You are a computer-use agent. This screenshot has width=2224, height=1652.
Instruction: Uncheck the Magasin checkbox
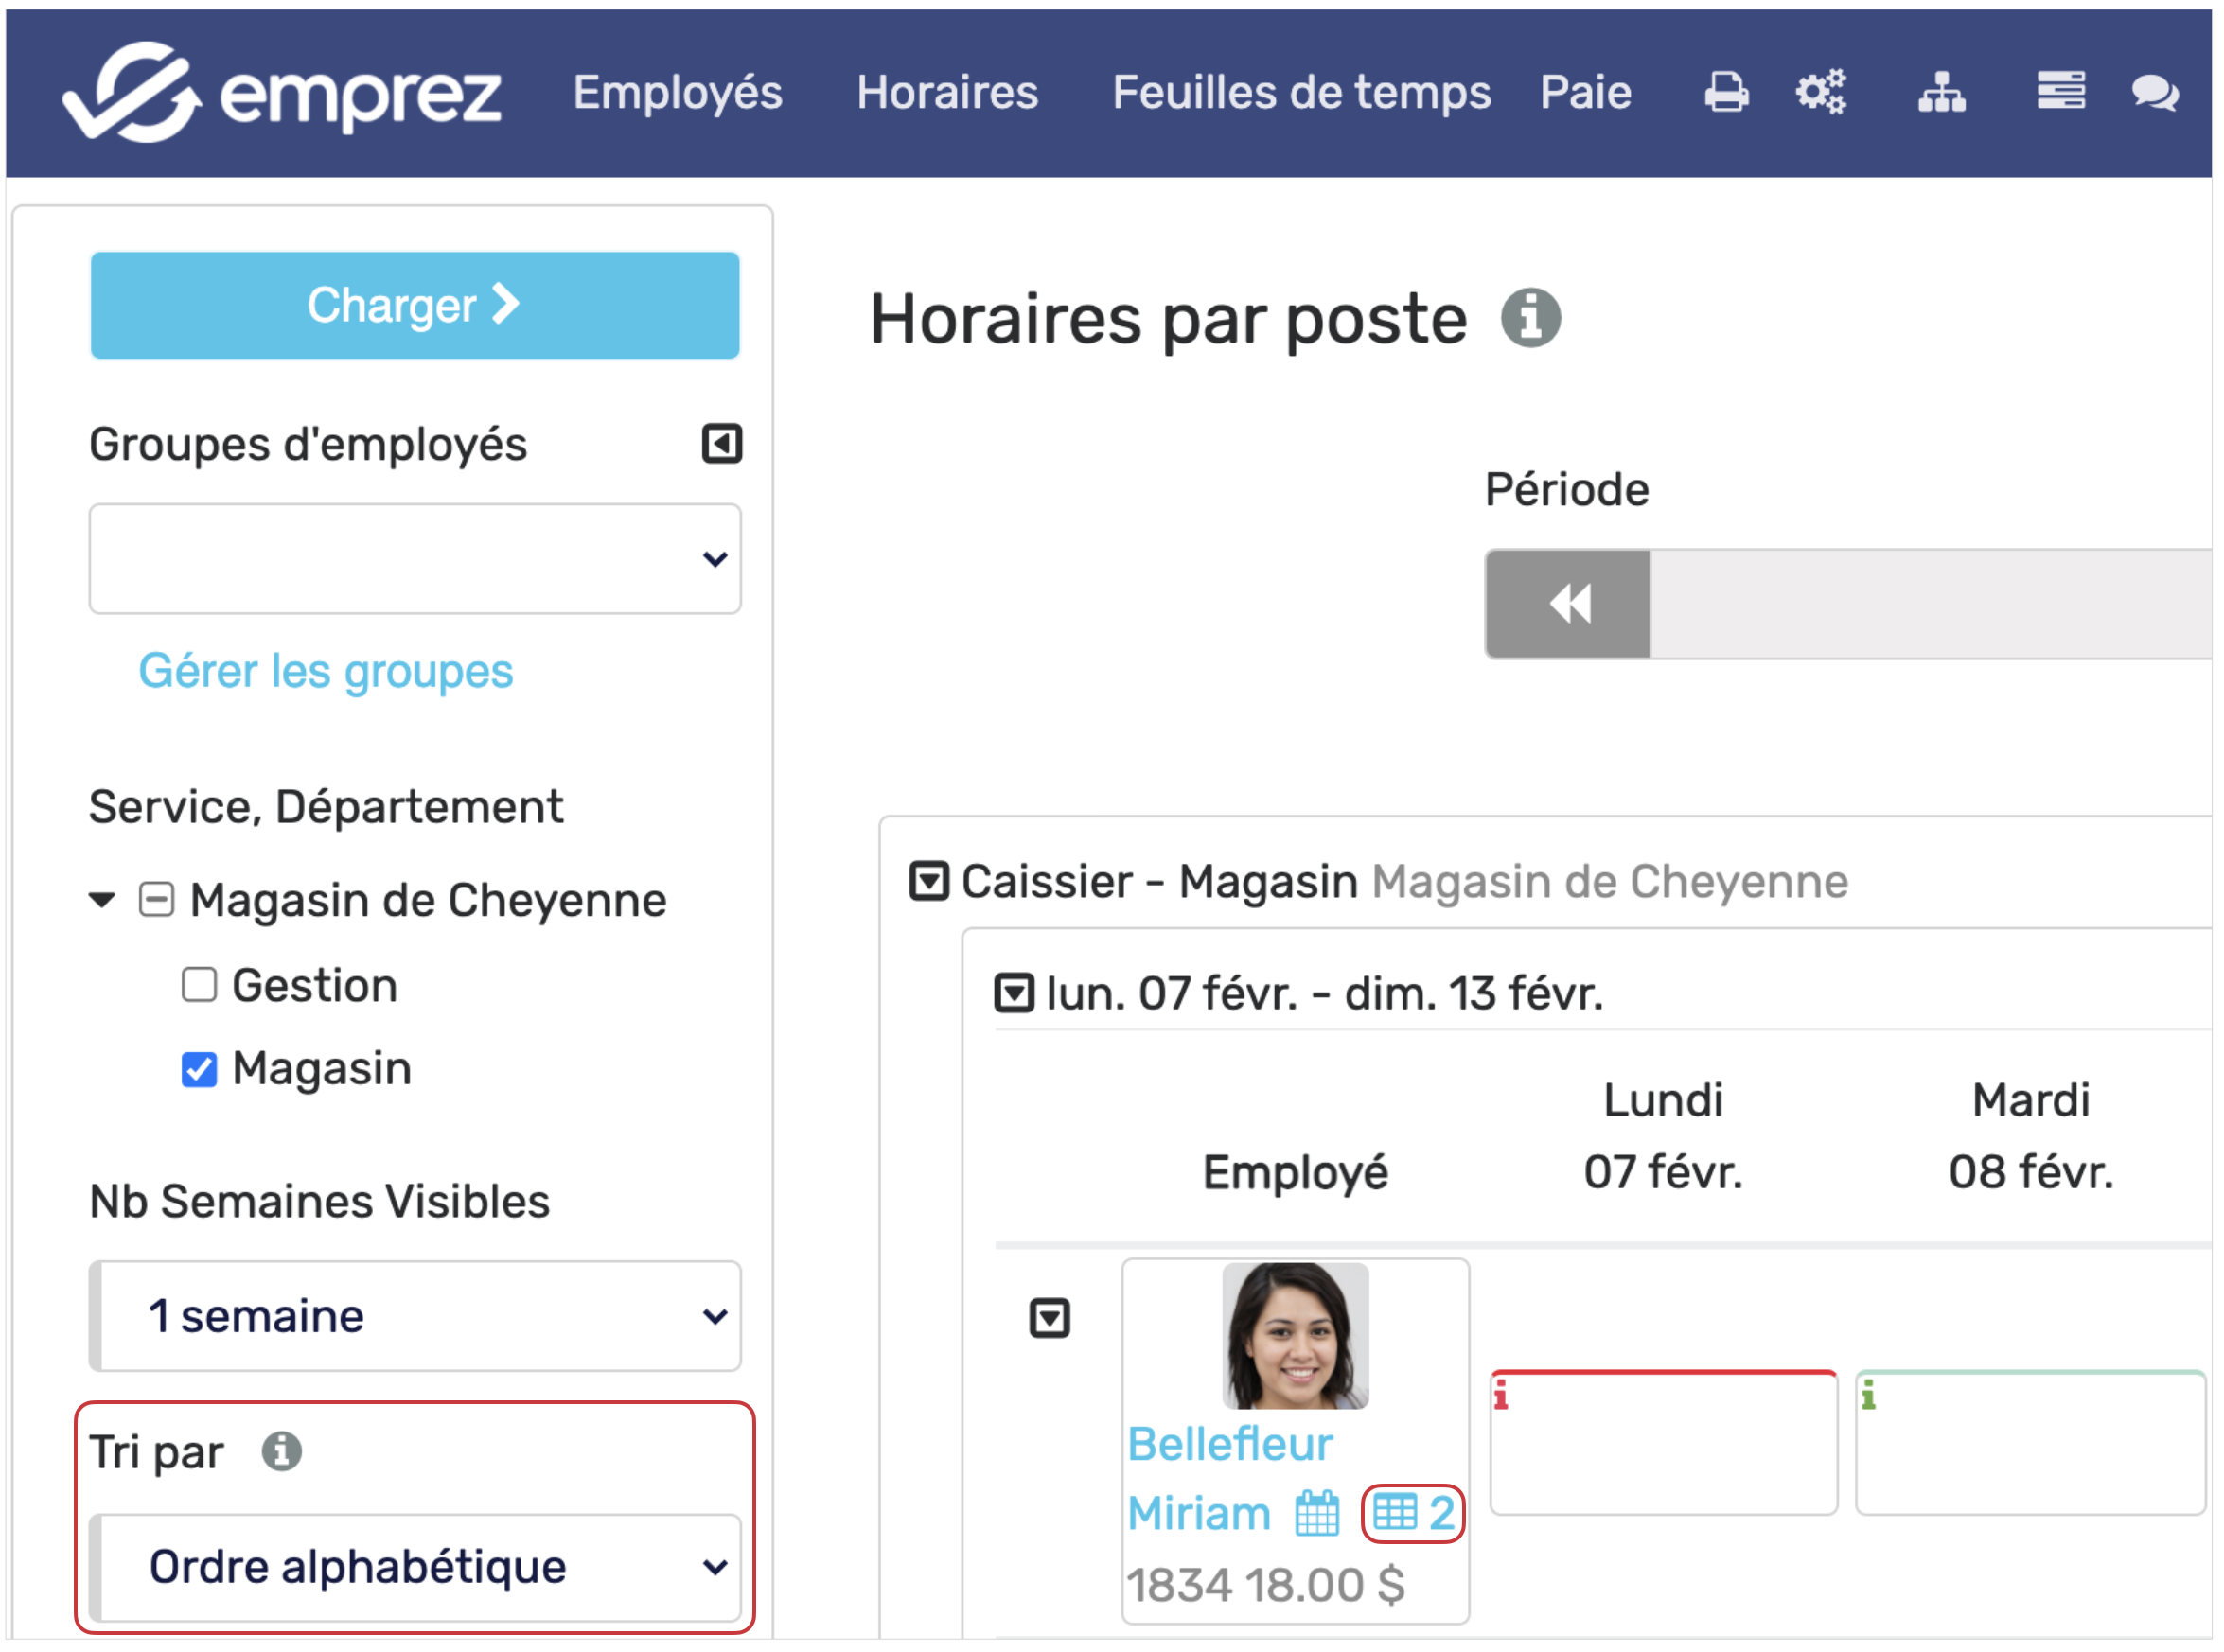199,1068
